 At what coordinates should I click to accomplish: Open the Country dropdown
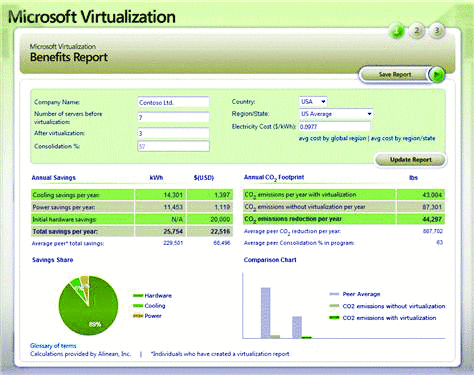point(313,101)
